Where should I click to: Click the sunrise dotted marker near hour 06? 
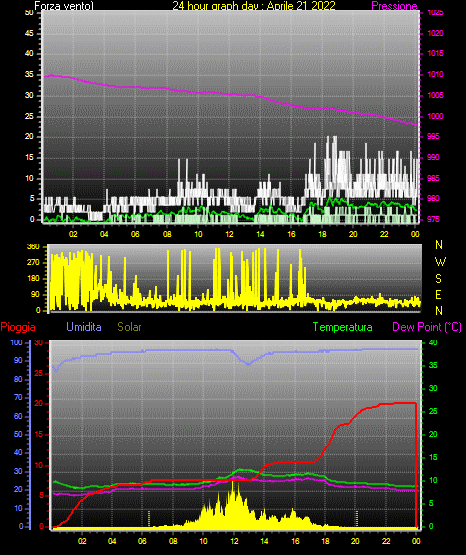point(149,518)
